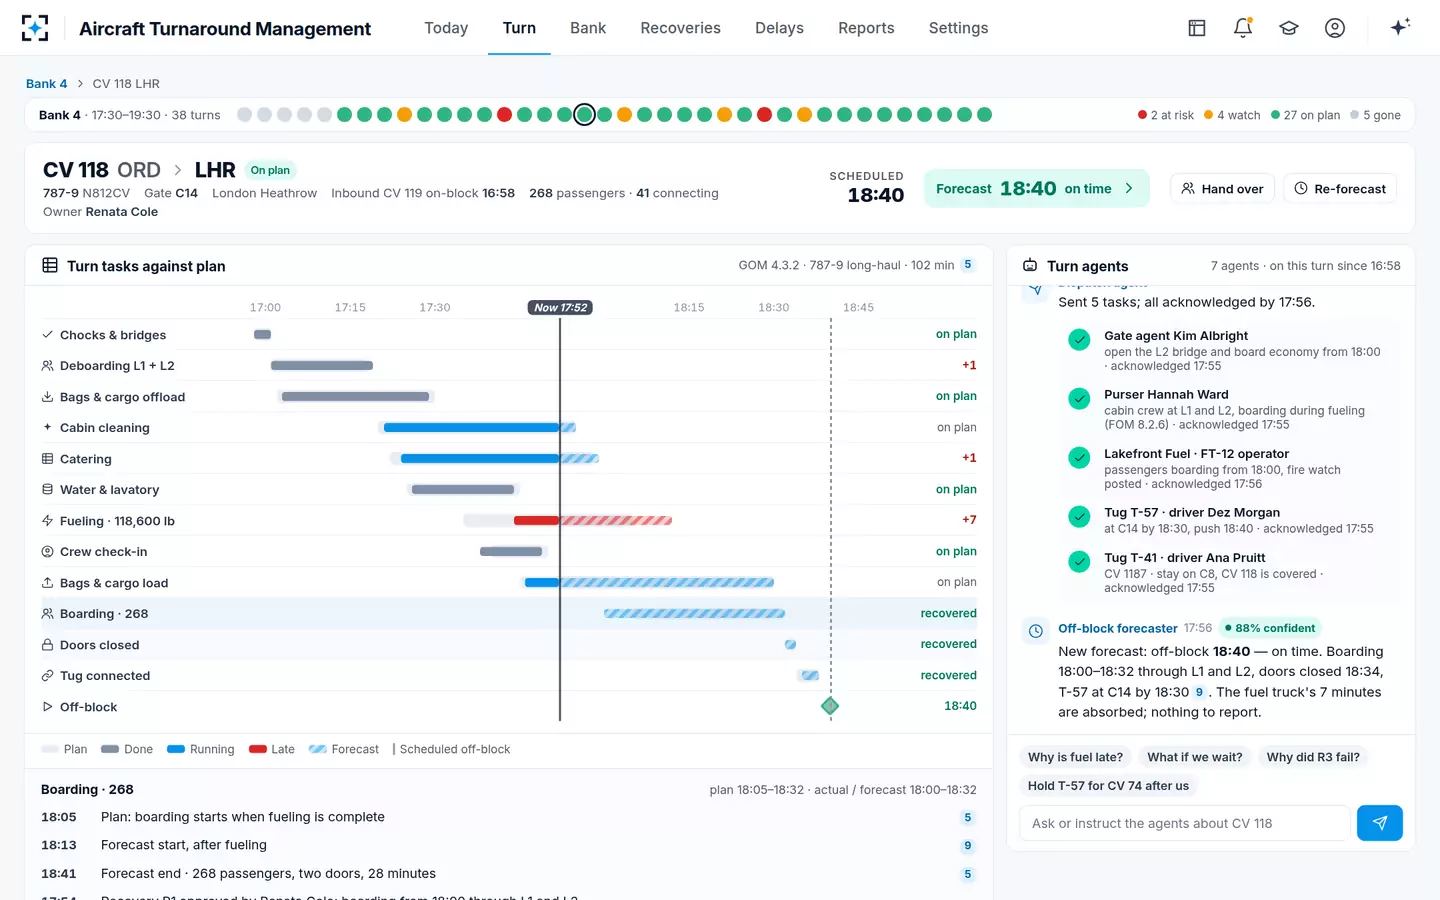Click the Catering row icon
The height and width of the screenshot is (900, 1440).
[x=47, y=459]
